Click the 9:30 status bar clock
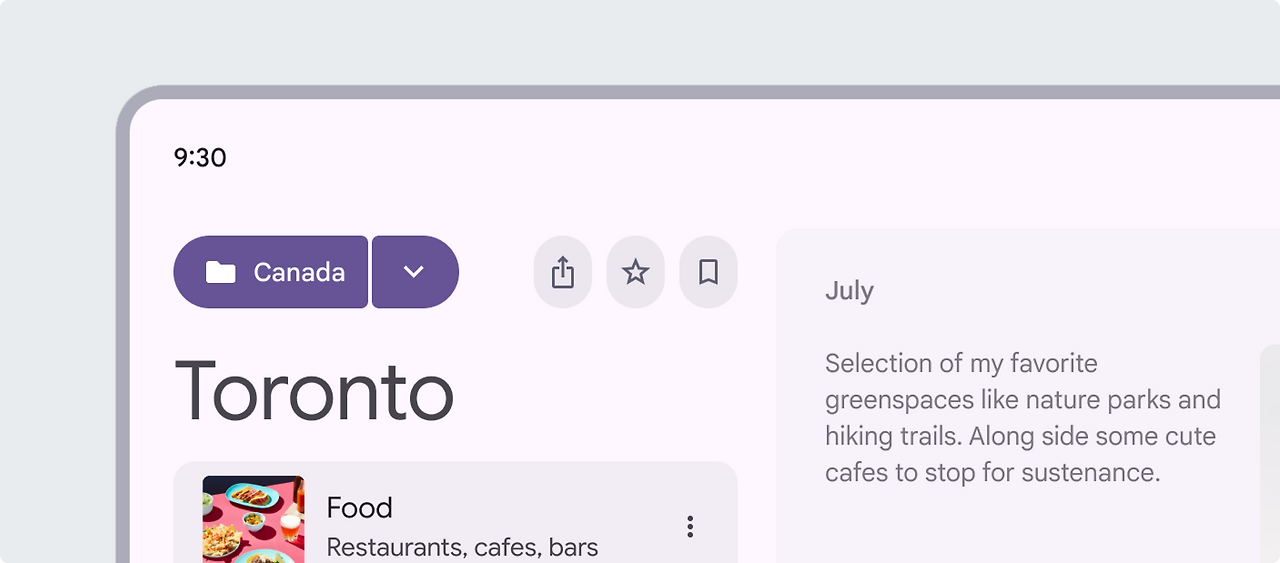Screen dimensions: 1280x563 pos(200,157)
